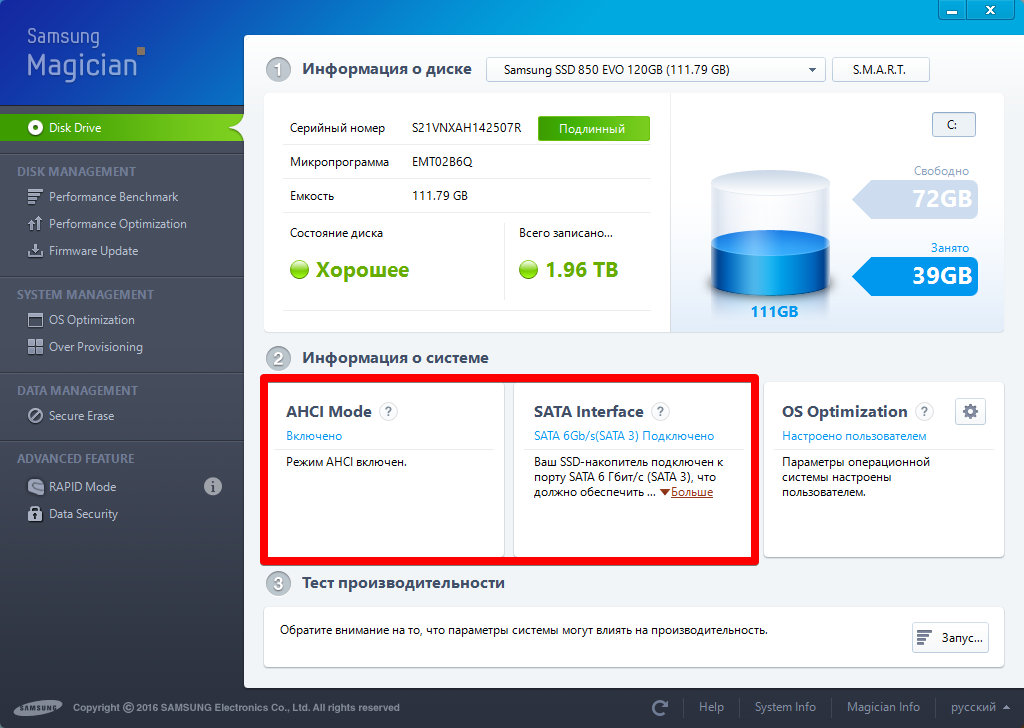Start performance test with Запус... button
This screenshot has width=1024, height=728.
coord(950,638)
